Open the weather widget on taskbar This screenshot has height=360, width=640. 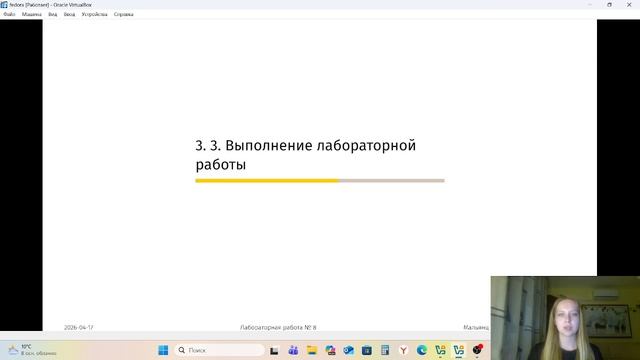pos(32,350)
